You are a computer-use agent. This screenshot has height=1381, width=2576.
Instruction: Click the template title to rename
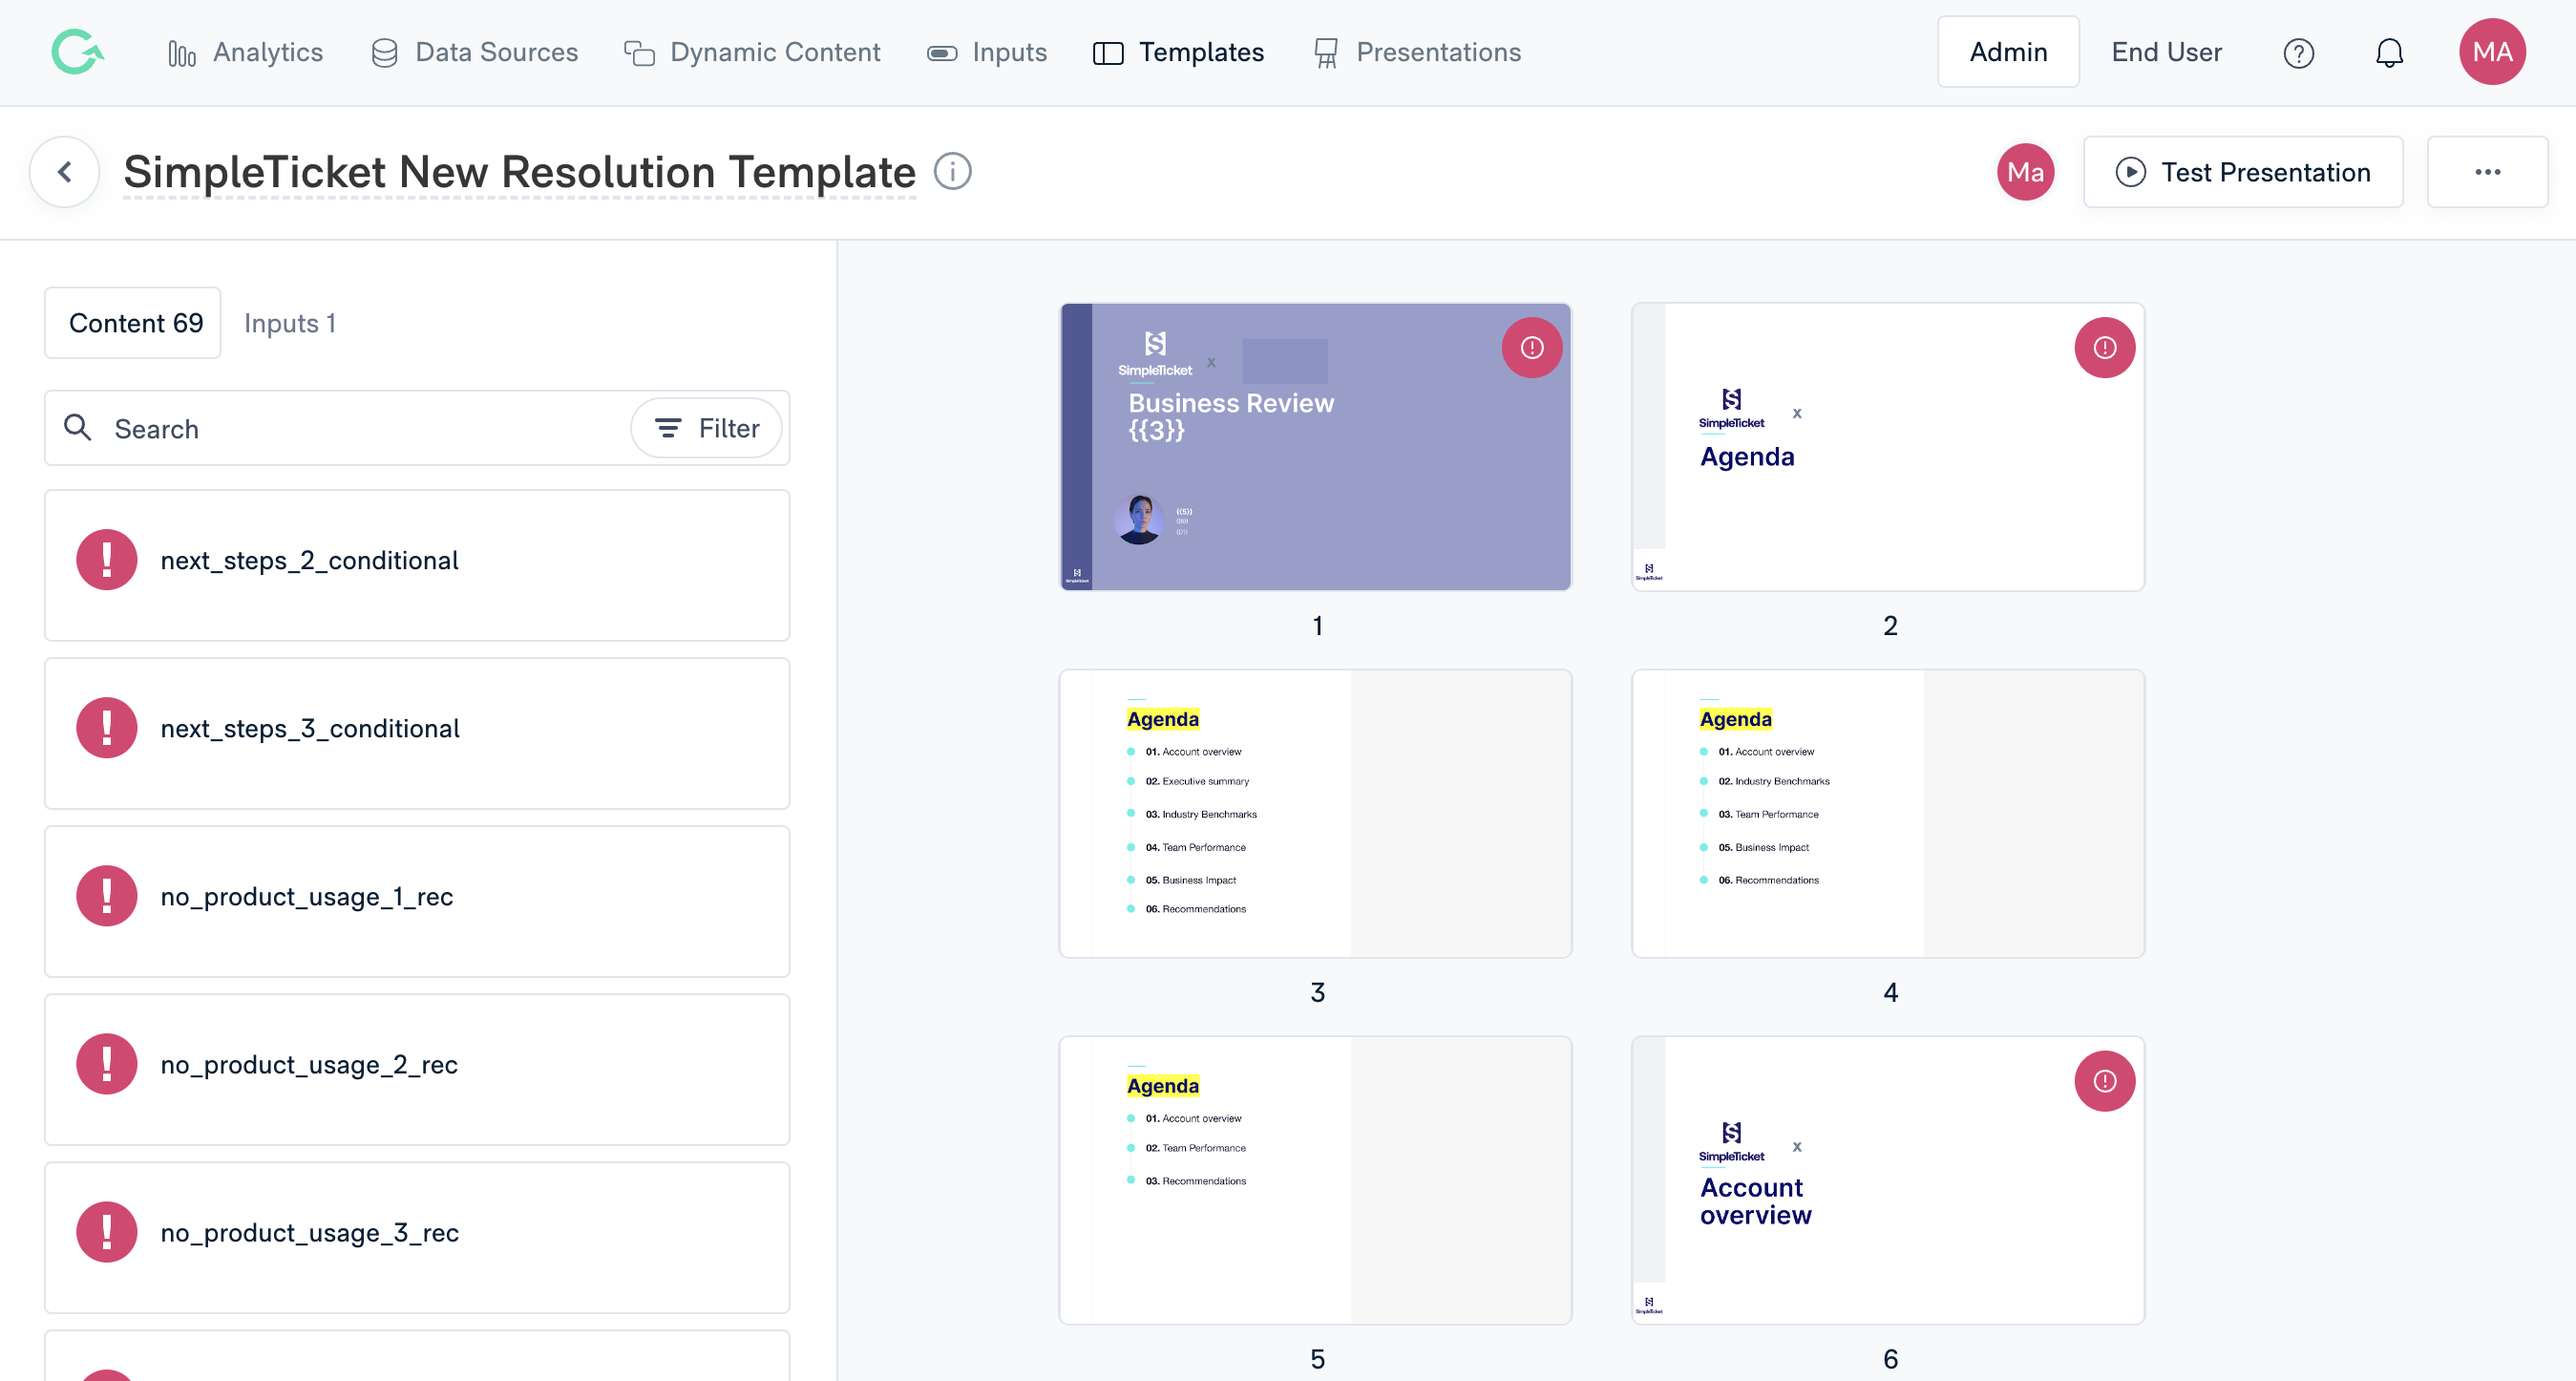tap(519, 172)
